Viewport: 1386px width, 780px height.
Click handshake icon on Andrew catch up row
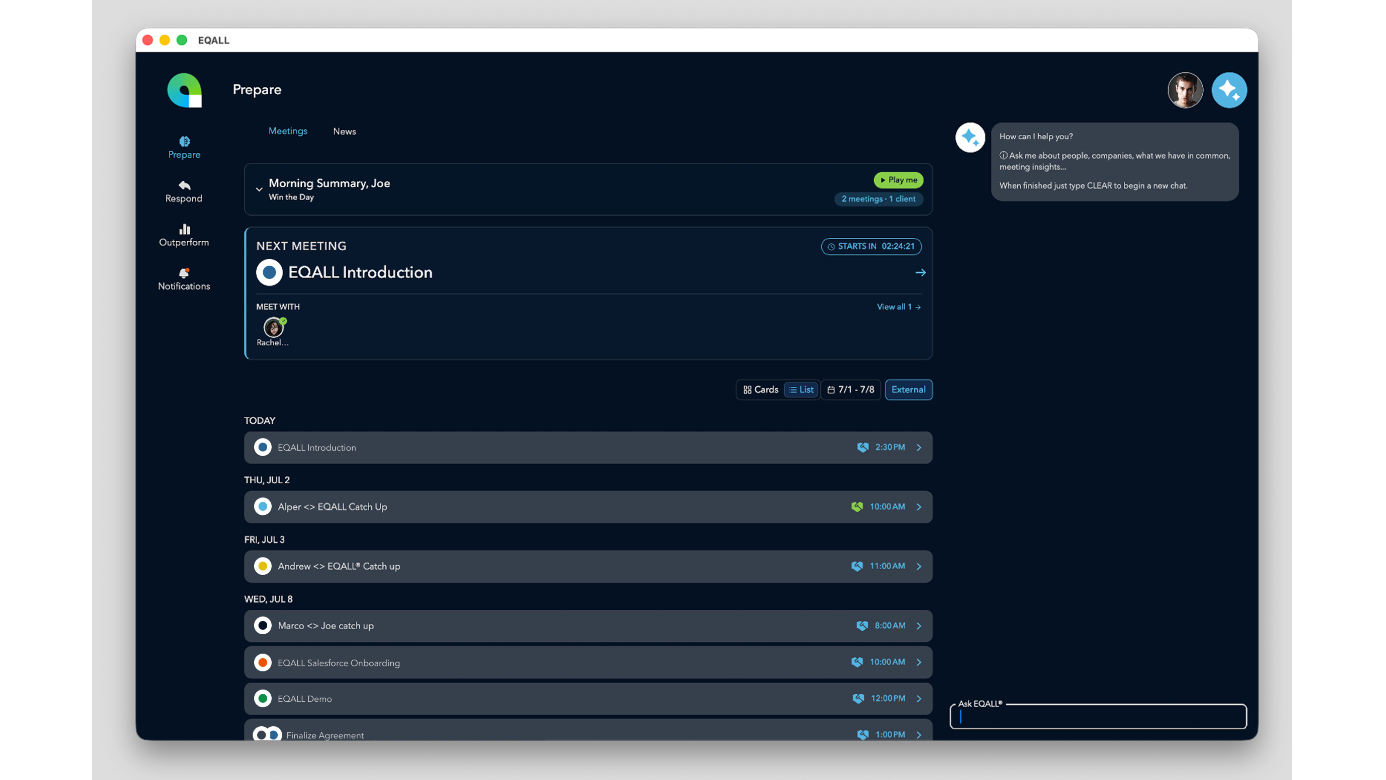(856, 566)
